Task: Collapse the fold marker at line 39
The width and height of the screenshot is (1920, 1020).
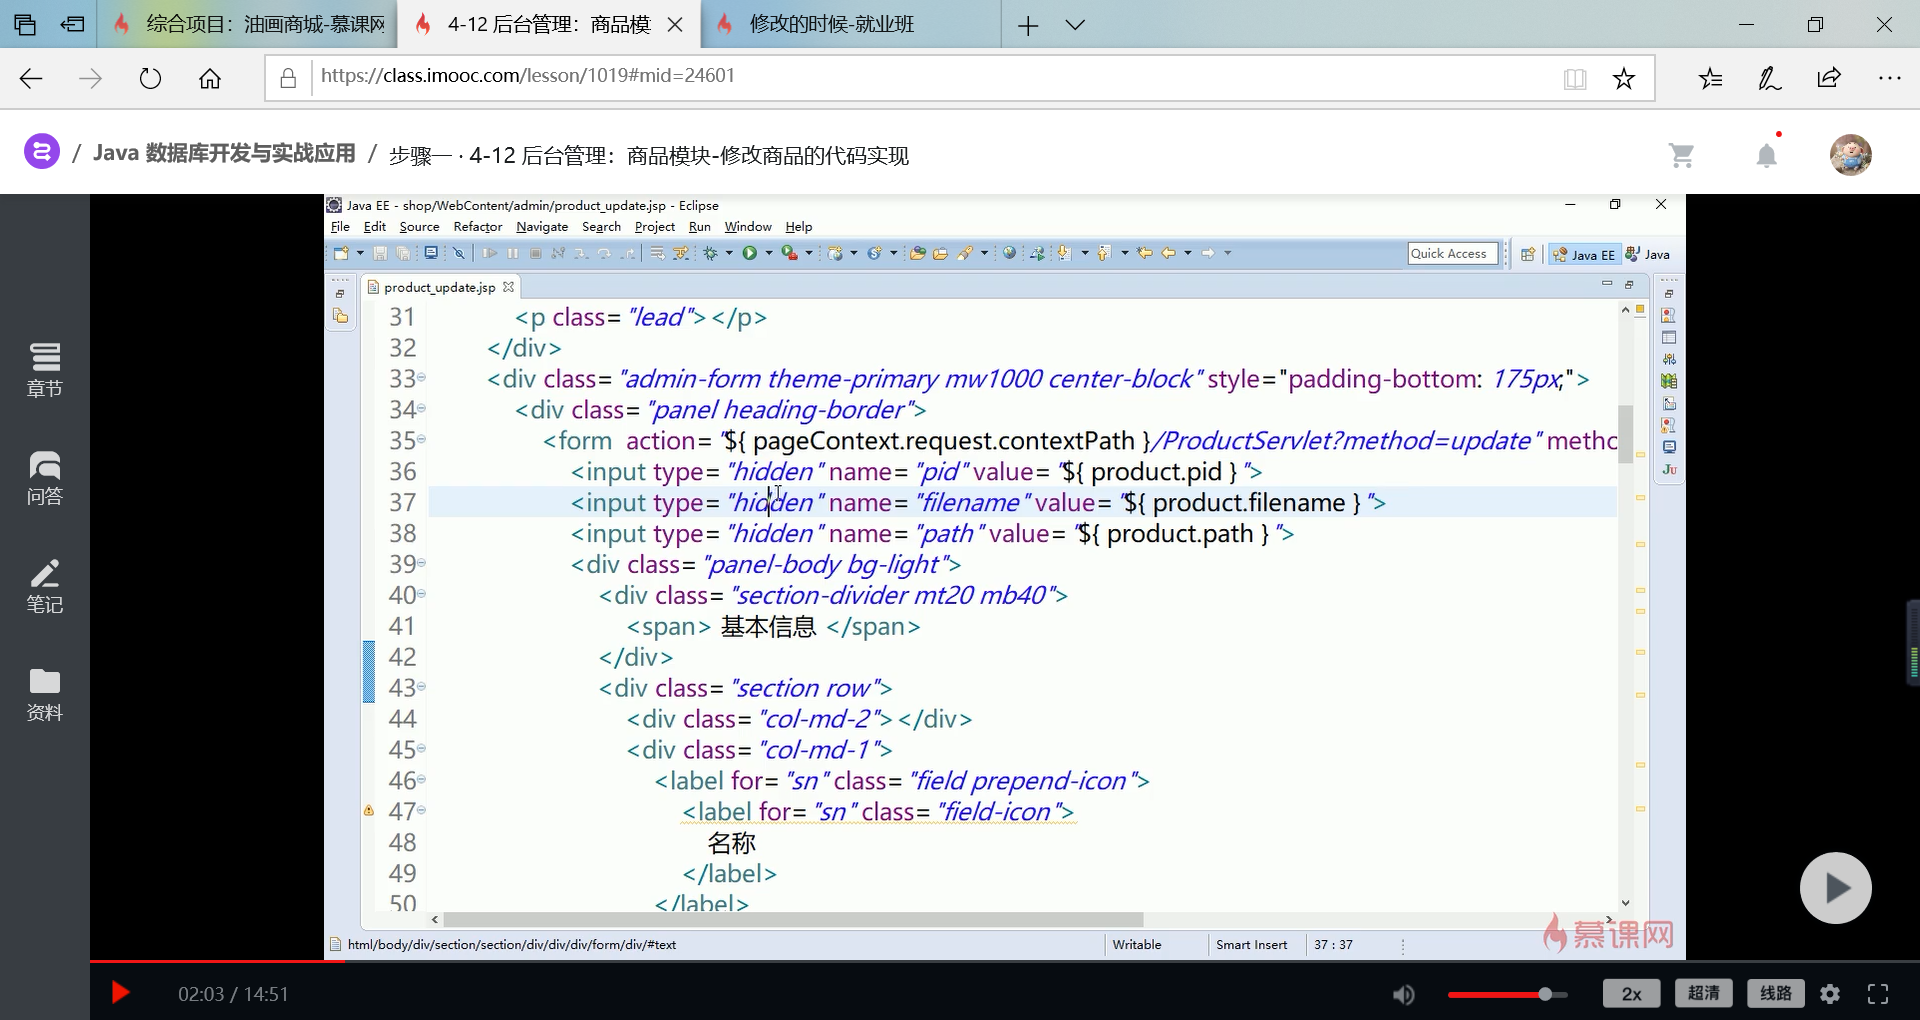Action: 421,563
